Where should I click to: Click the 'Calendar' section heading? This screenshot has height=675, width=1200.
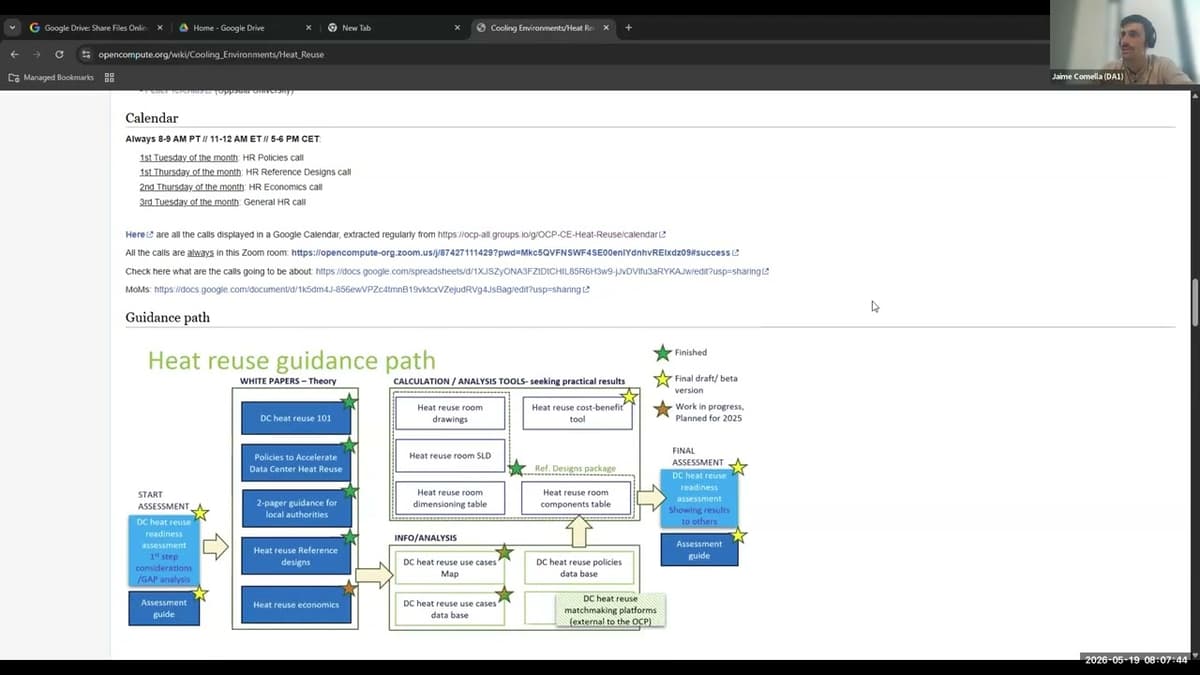pos(152,118)
